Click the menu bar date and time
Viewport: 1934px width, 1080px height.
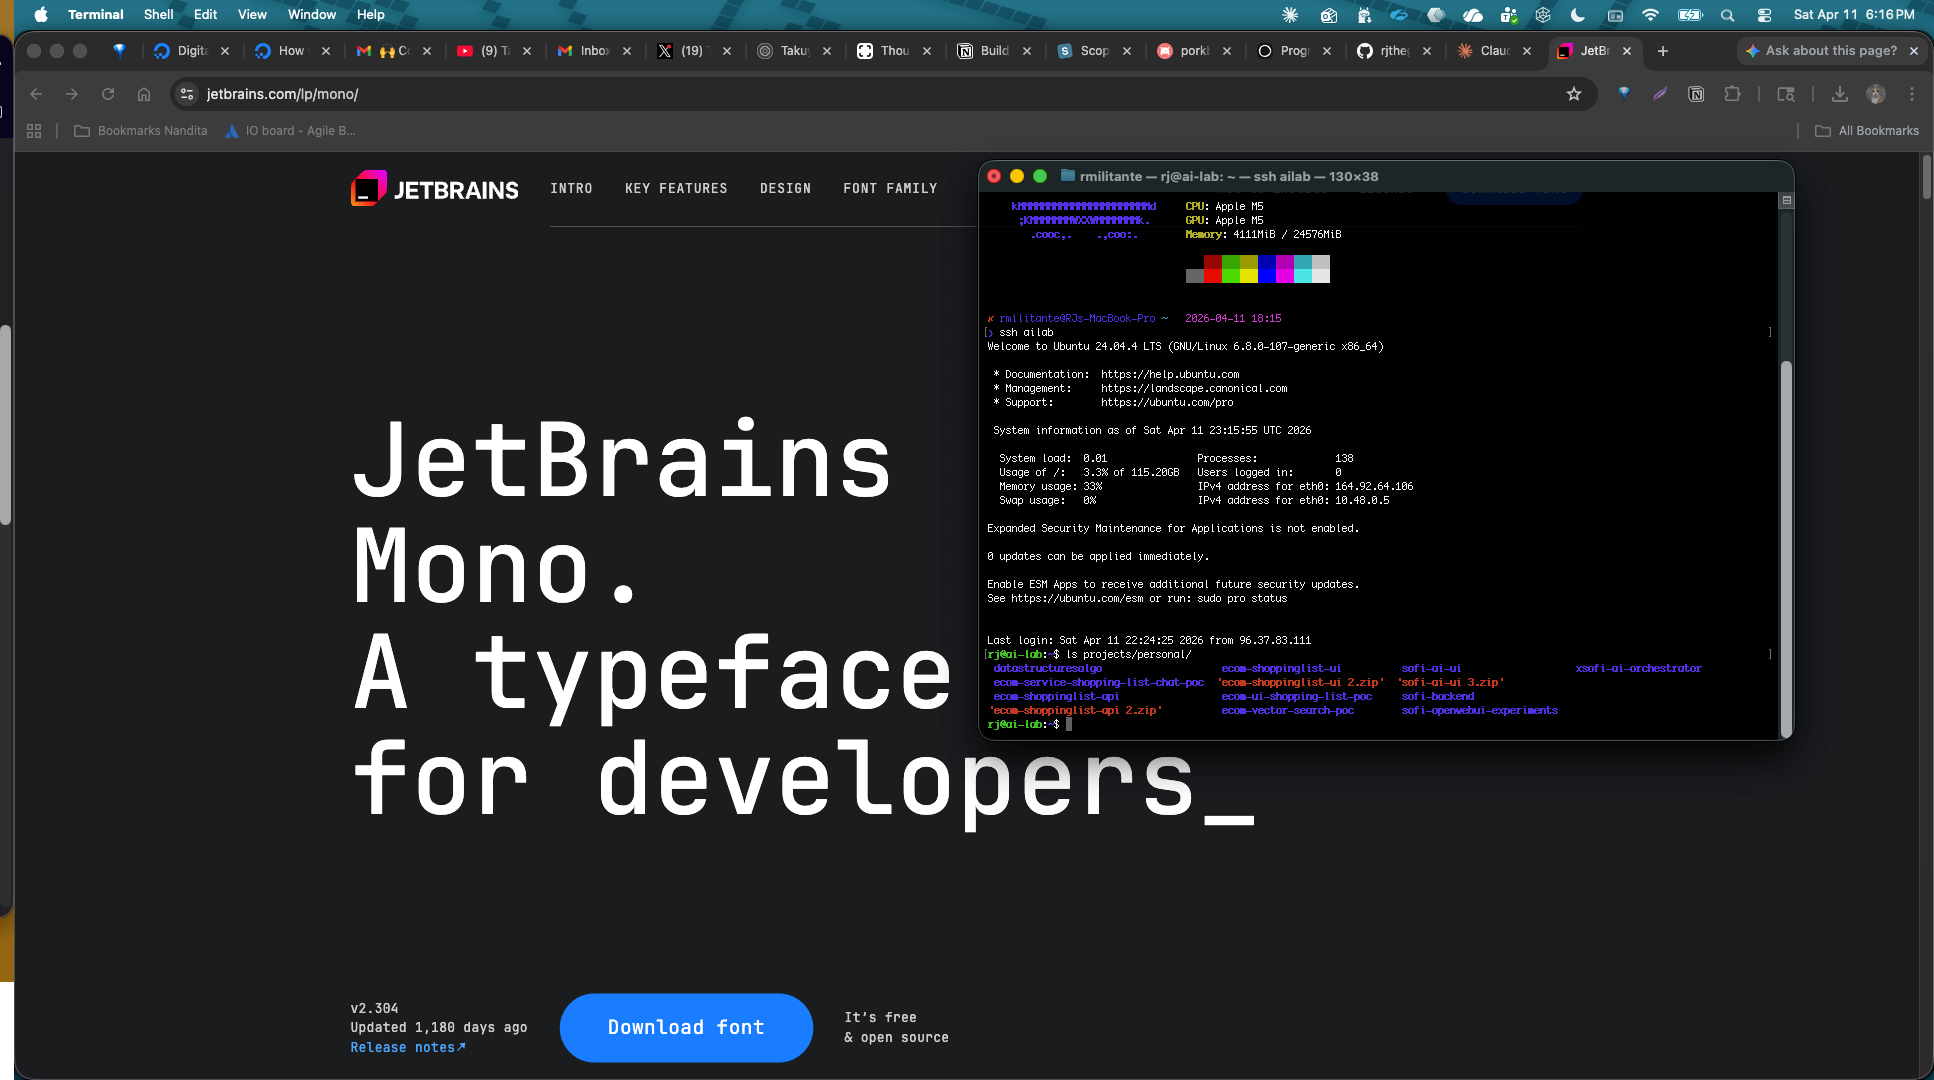(1854, 15)
